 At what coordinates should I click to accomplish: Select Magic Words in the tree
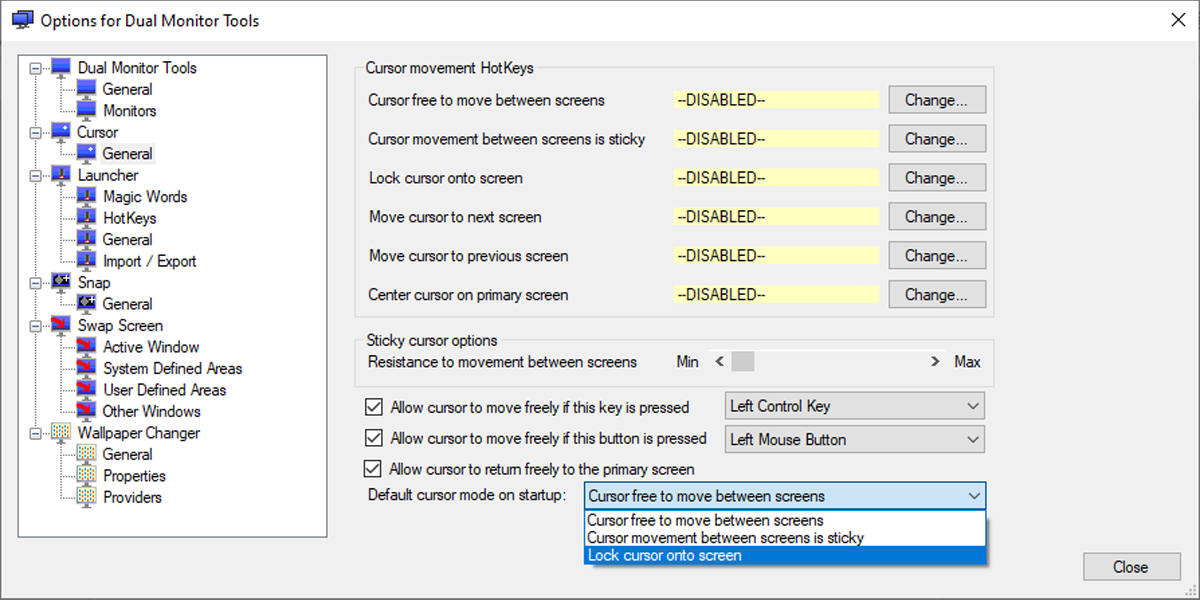[x=145, y=197]
